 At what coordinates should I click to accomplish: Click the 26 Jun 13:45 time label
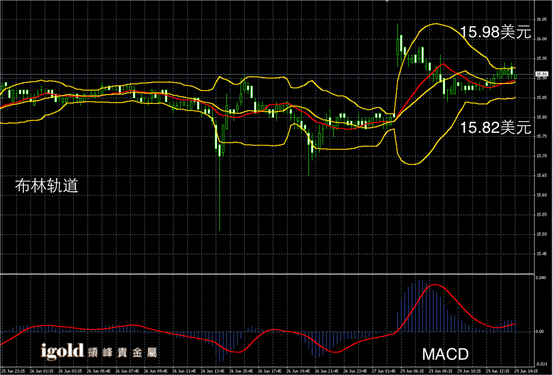pos(214,371)
